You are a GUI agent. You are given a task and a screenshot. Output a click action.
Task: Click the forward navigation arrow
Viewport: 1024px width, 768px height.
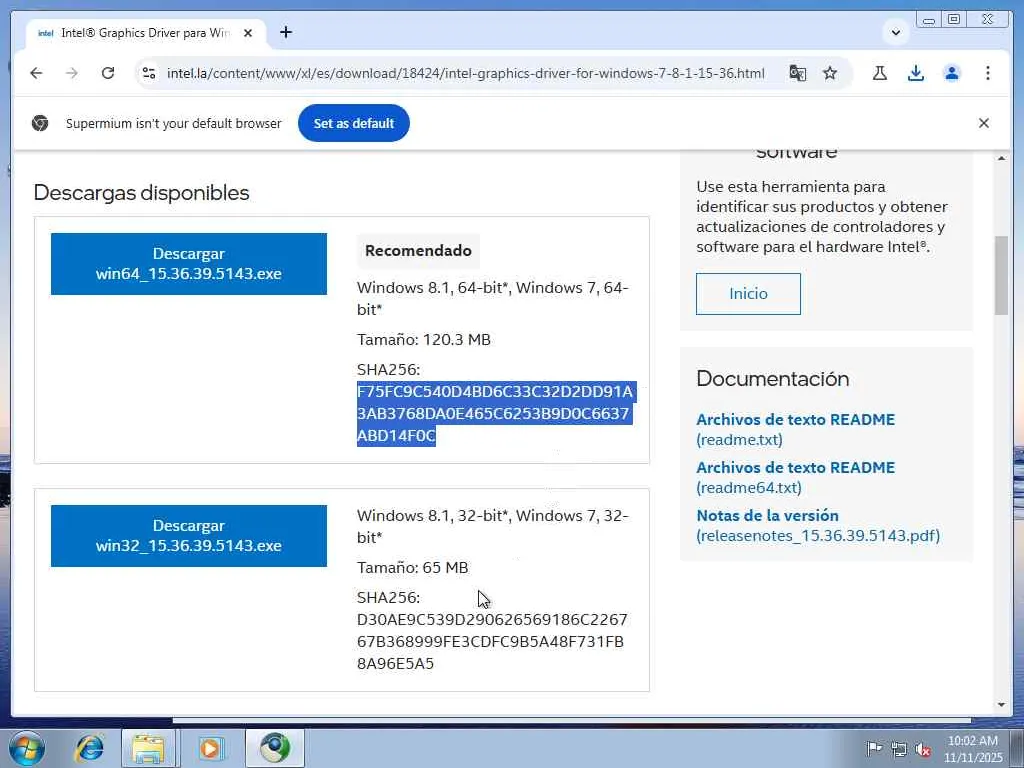pos(72,73)
